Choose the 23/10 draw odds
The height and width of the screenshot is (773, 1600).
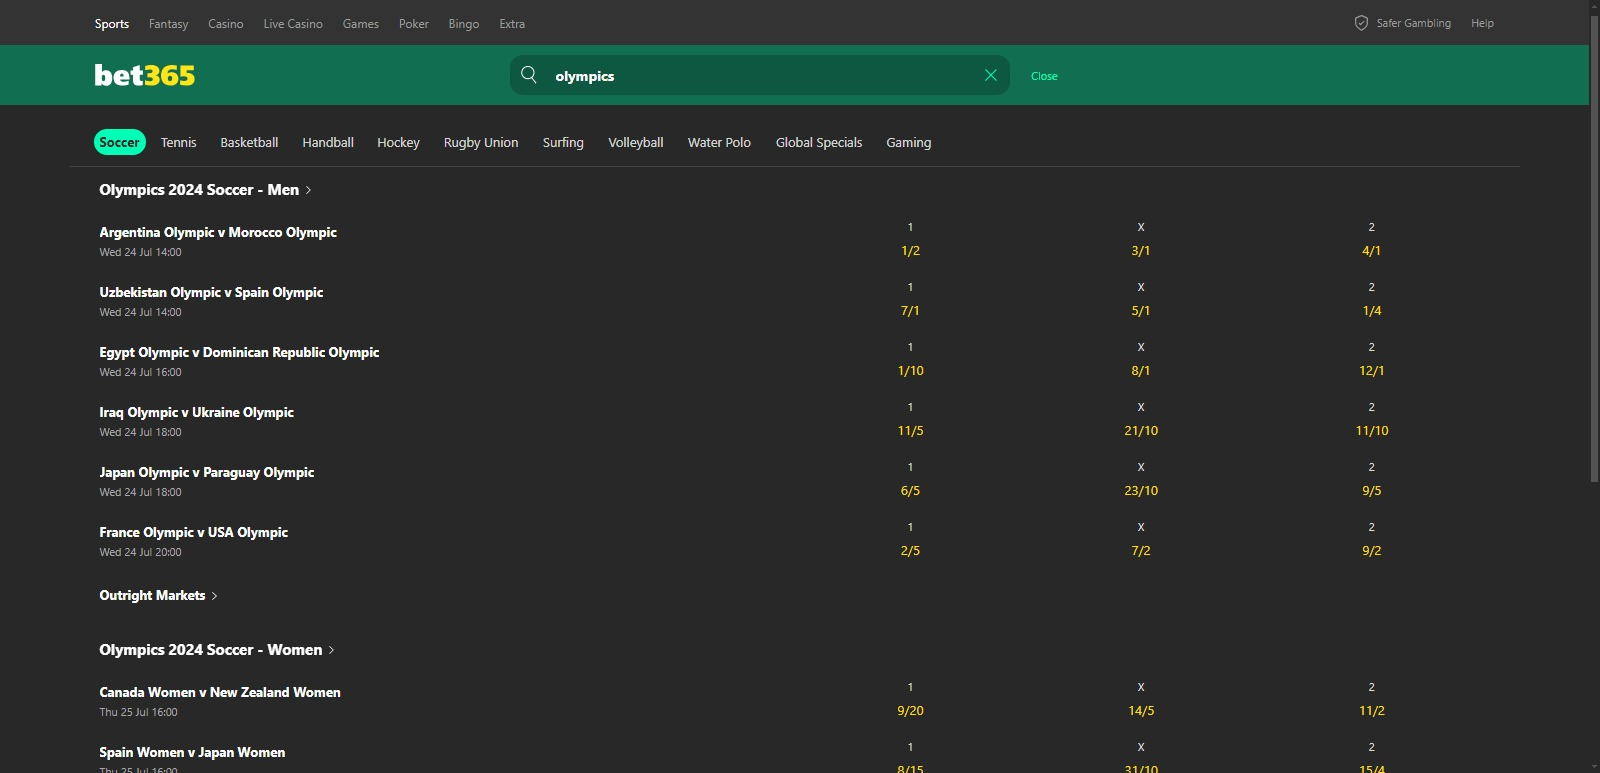[1141, 491]
